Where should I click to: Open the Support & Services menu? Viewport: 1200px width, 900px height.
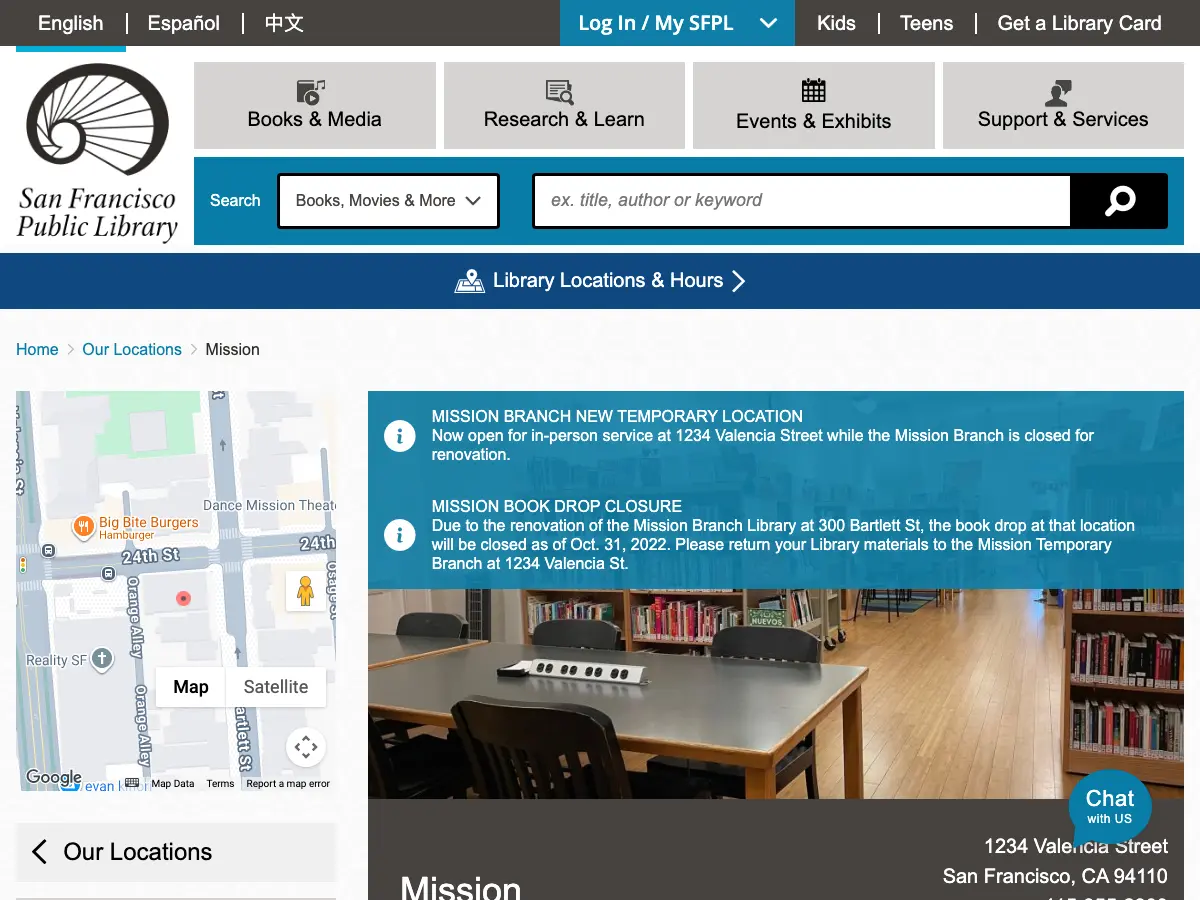coord(1063,105)
